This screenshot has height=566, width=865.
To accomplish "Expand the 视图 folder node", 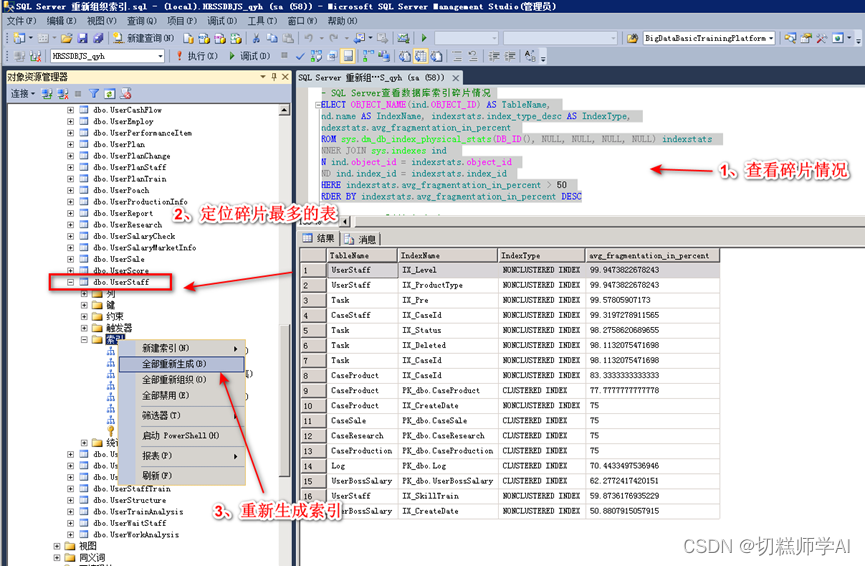I will click(x=57, y=546).
